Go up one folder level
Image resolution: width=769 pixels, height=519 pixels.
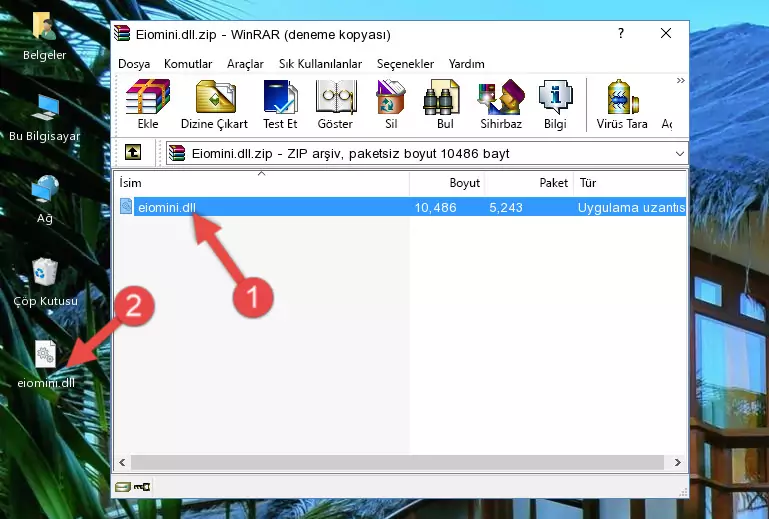coord(133,153)
